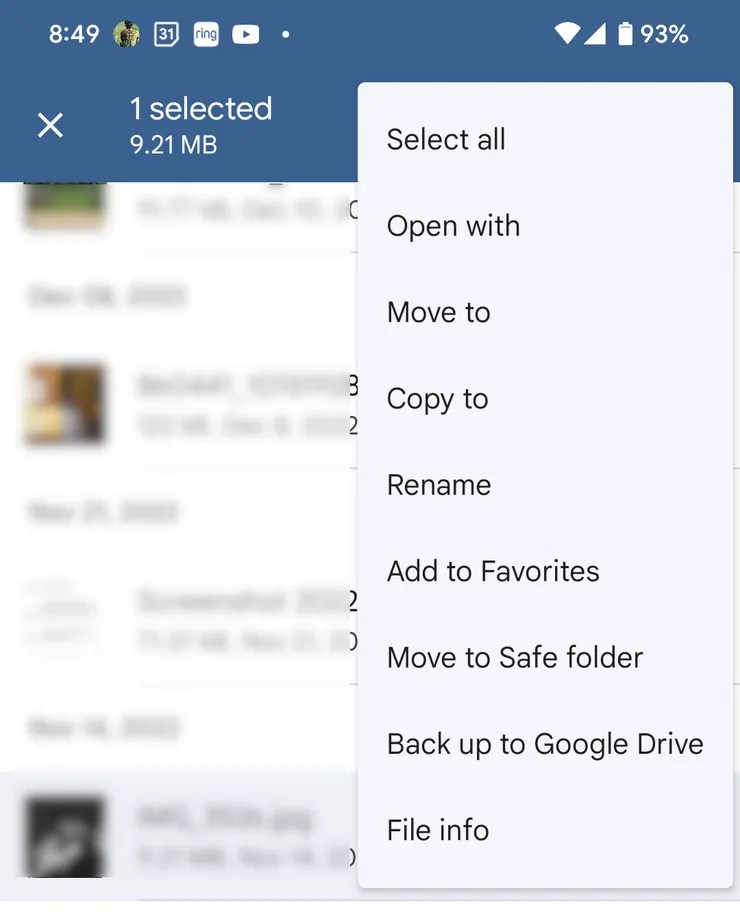
Task: Tap the Wi-Fi status icon
Action: pos(566,32)
